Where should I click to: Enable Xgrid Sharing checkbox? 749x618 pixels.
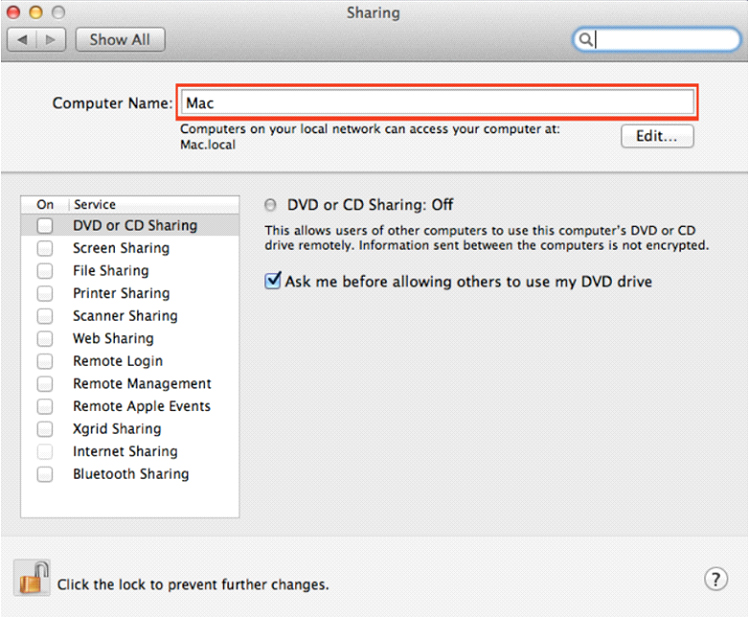(45, 429)
